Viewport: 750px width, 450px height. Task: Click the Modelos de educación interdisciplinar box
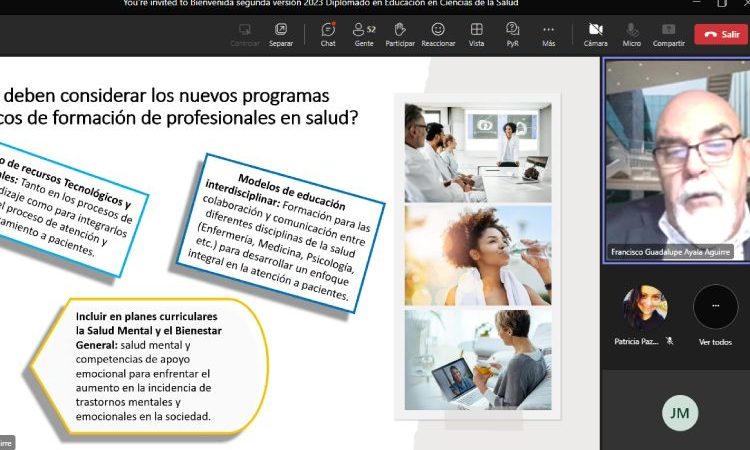(281, 233)
